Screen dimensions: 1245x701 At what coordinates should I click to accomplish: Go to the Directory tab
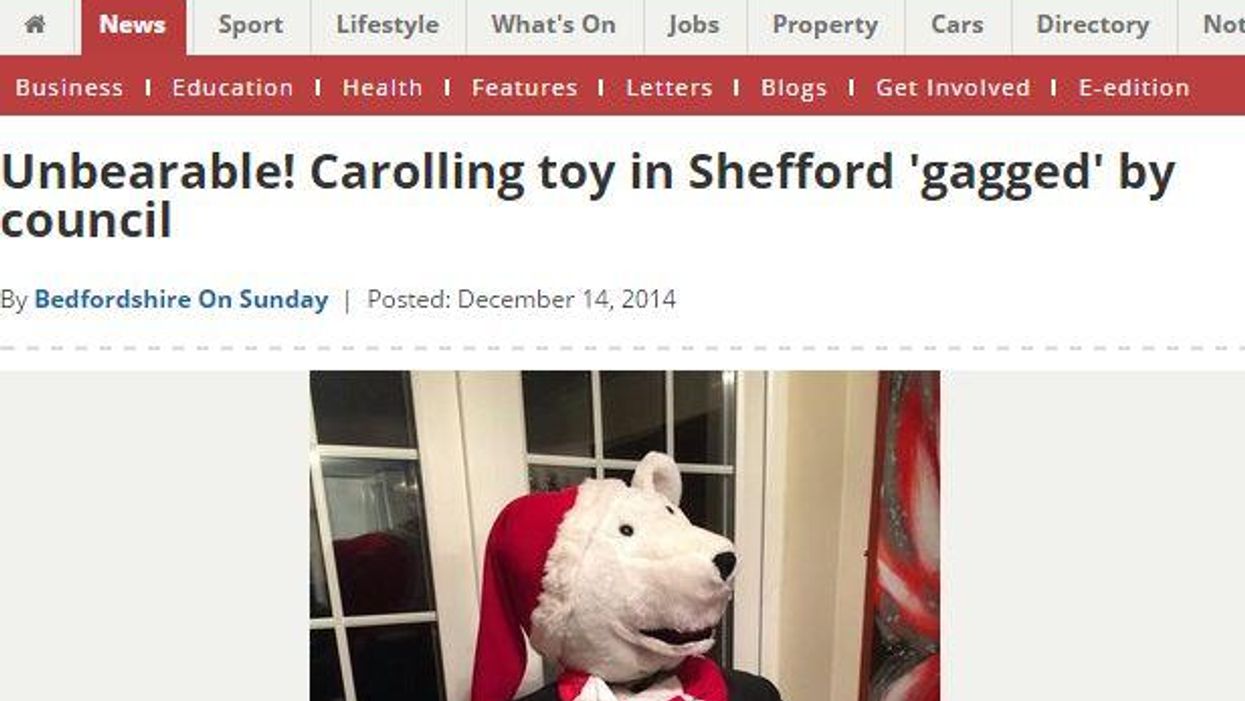[1093, 26]
